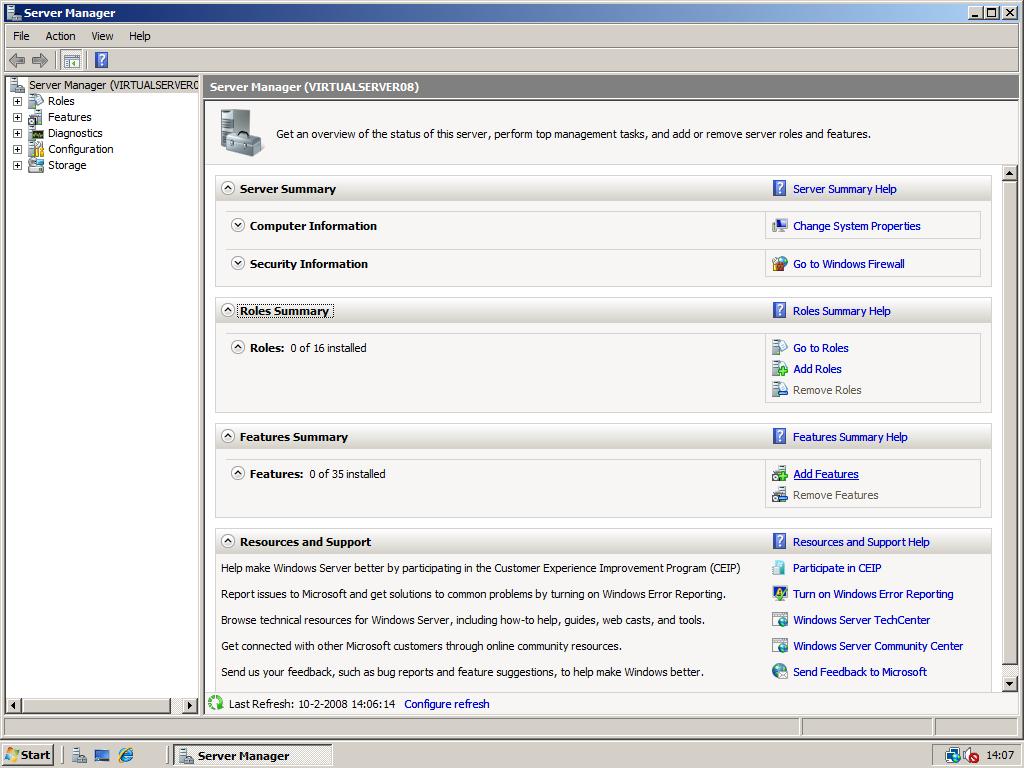Open the File menu

(21, 36)
